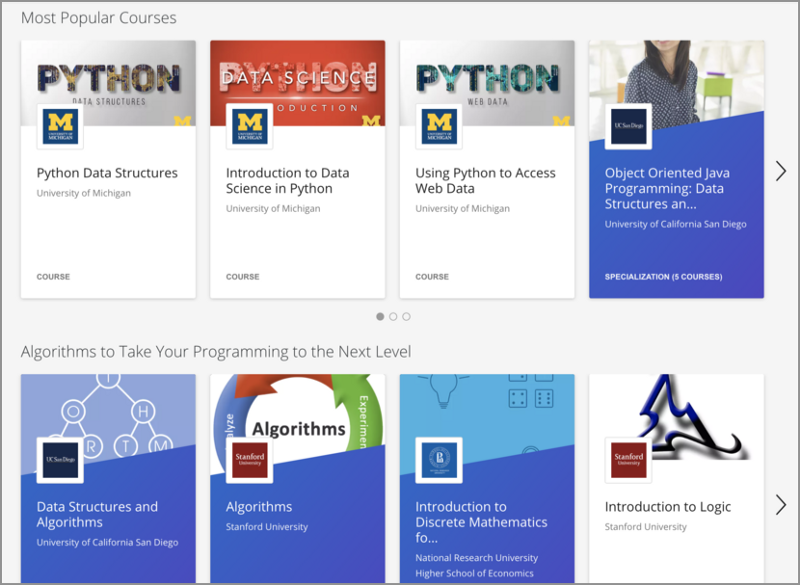Open Introduction to Logic course title
This screenshot has height=585, width=800.
pos(667,507)
